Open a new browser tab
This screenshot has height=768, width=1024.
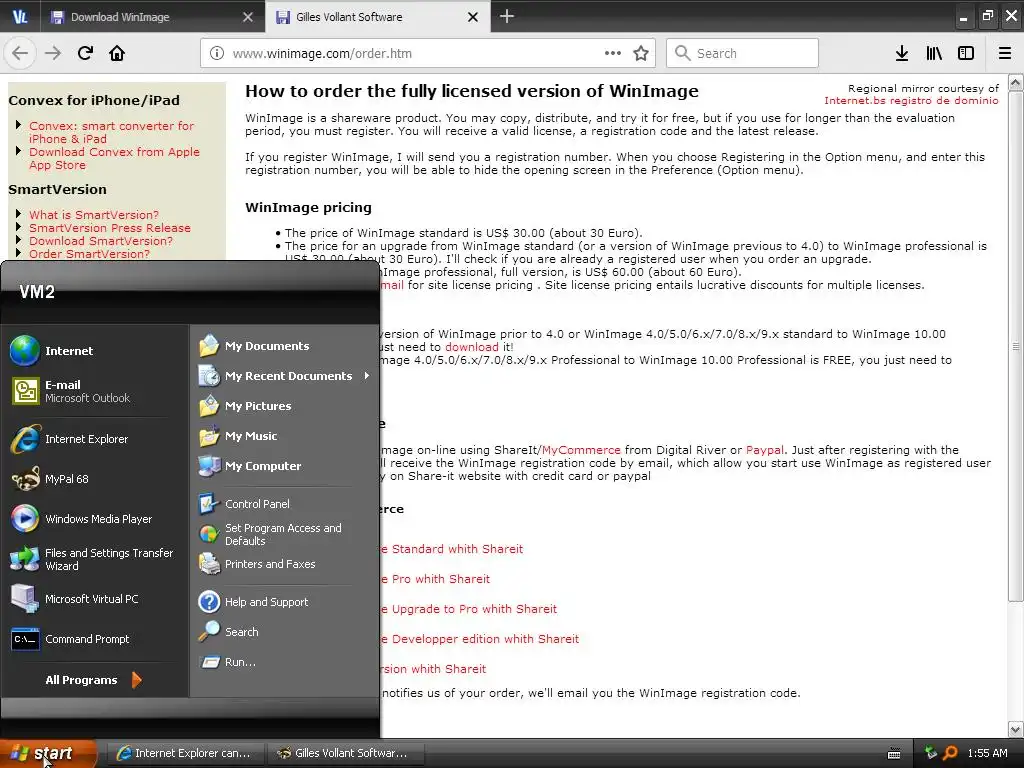pos(507,16)
